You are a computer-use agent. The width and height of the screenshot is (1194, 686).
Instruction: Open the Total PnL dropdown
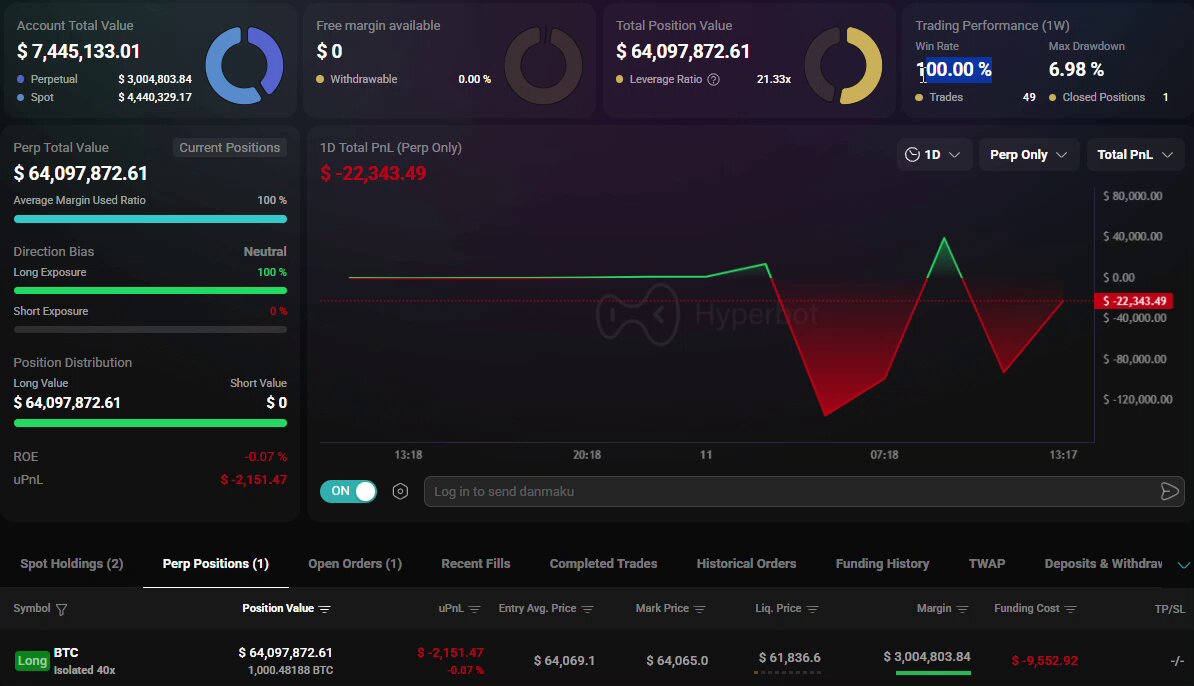point(1135,155)
